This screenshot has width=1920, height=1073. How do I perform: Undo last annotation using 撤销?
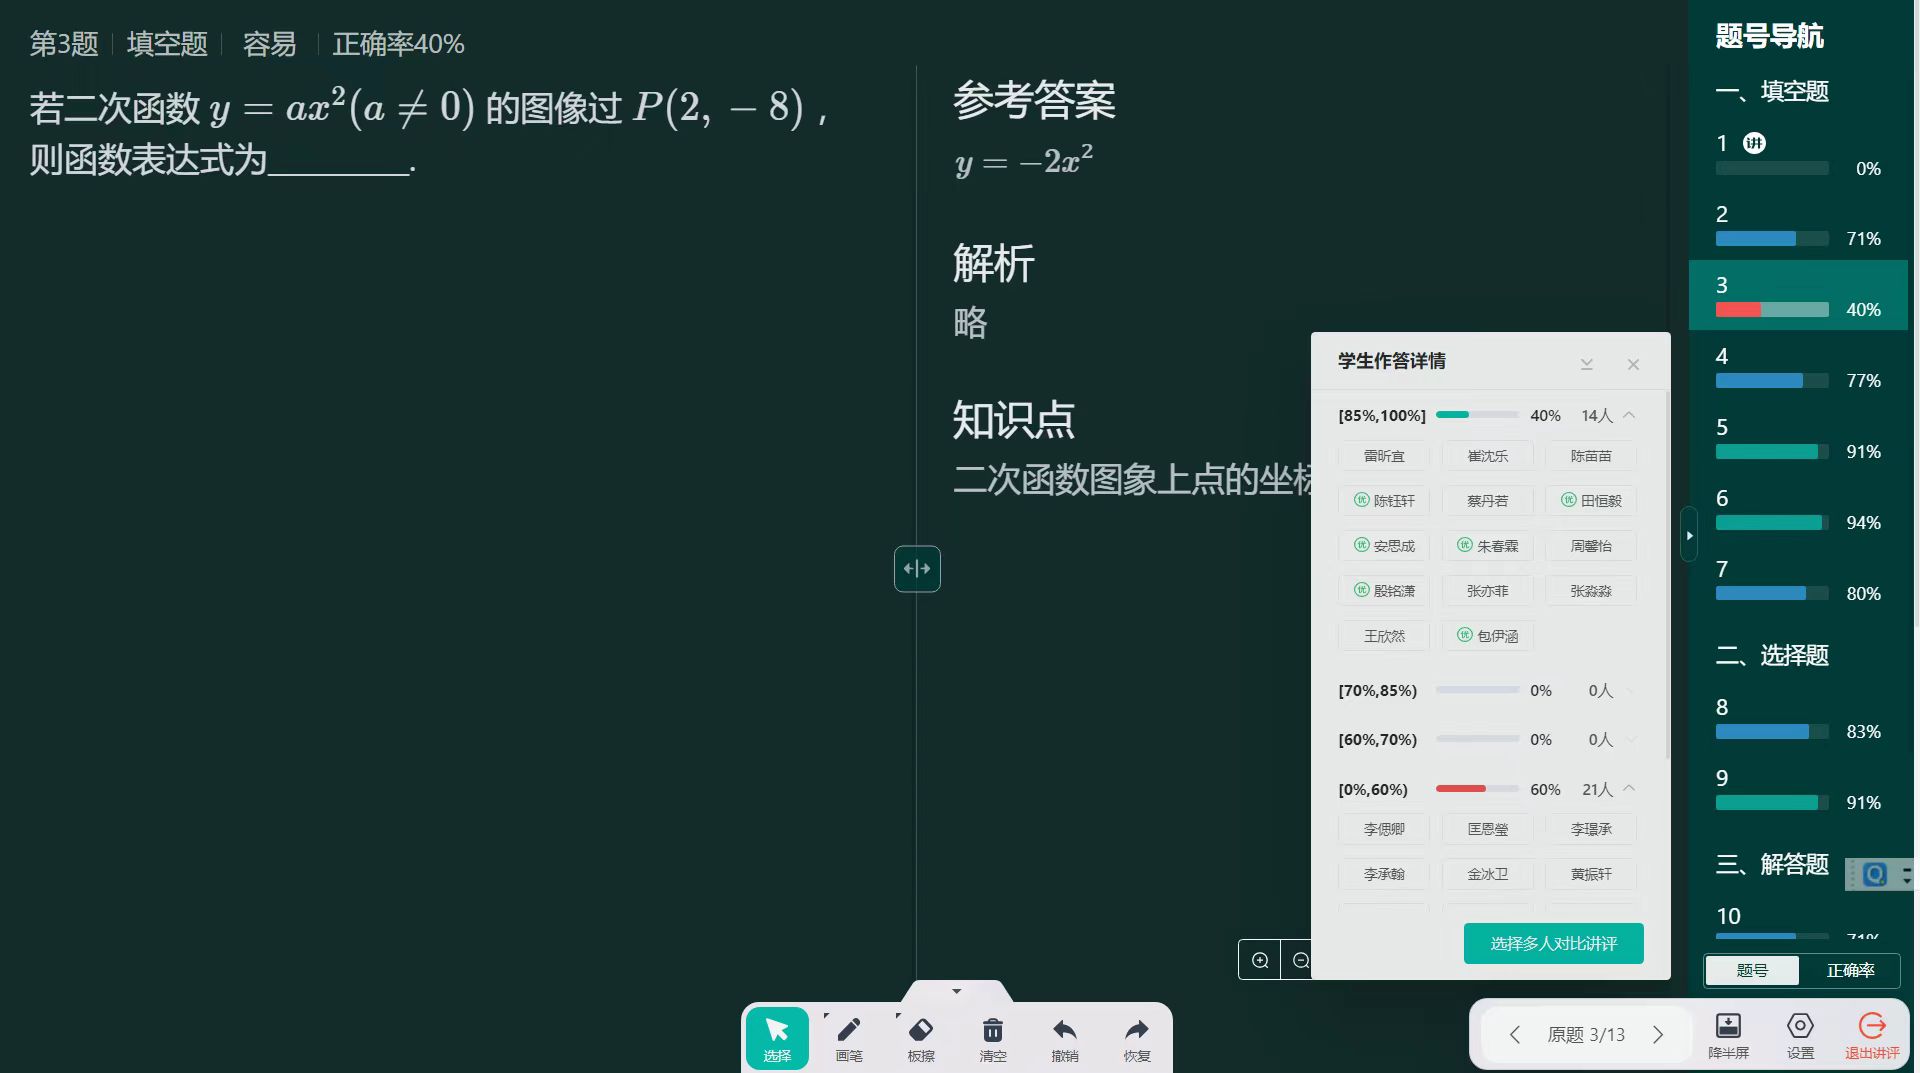1064,1037
